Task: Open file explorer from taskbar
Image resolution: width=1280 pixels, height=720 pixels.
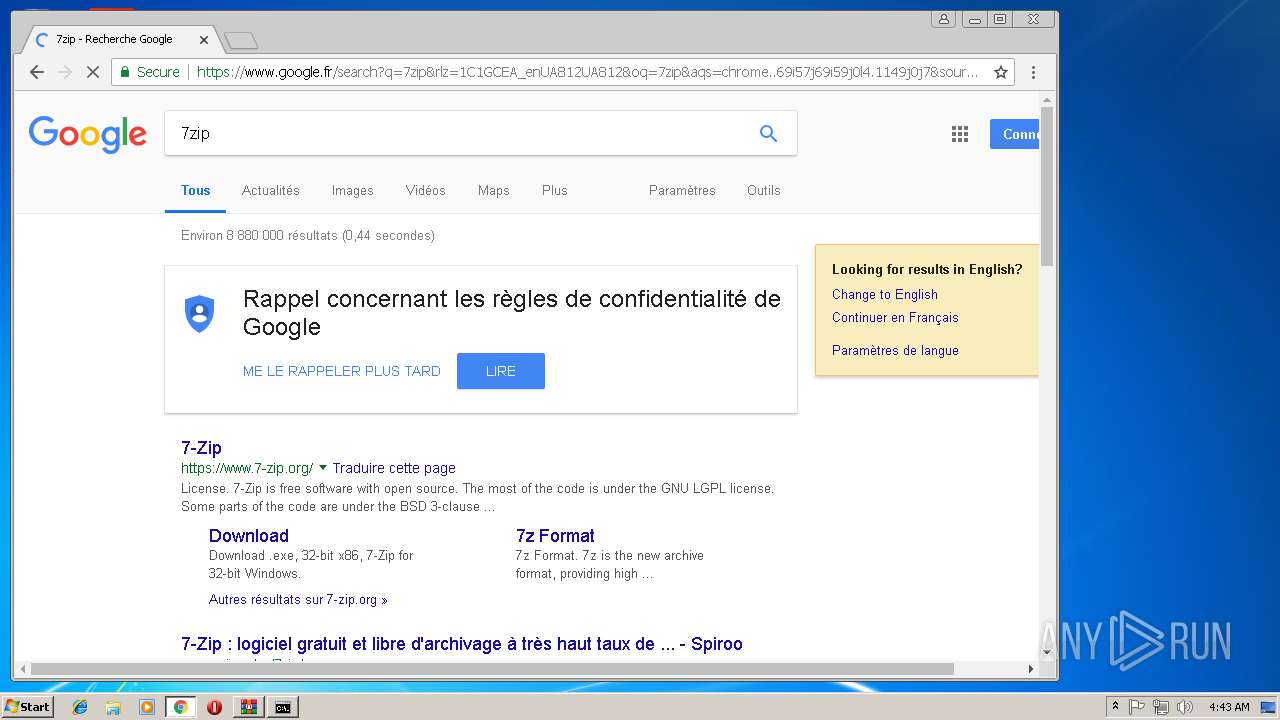Action: (x=113, y=707)
